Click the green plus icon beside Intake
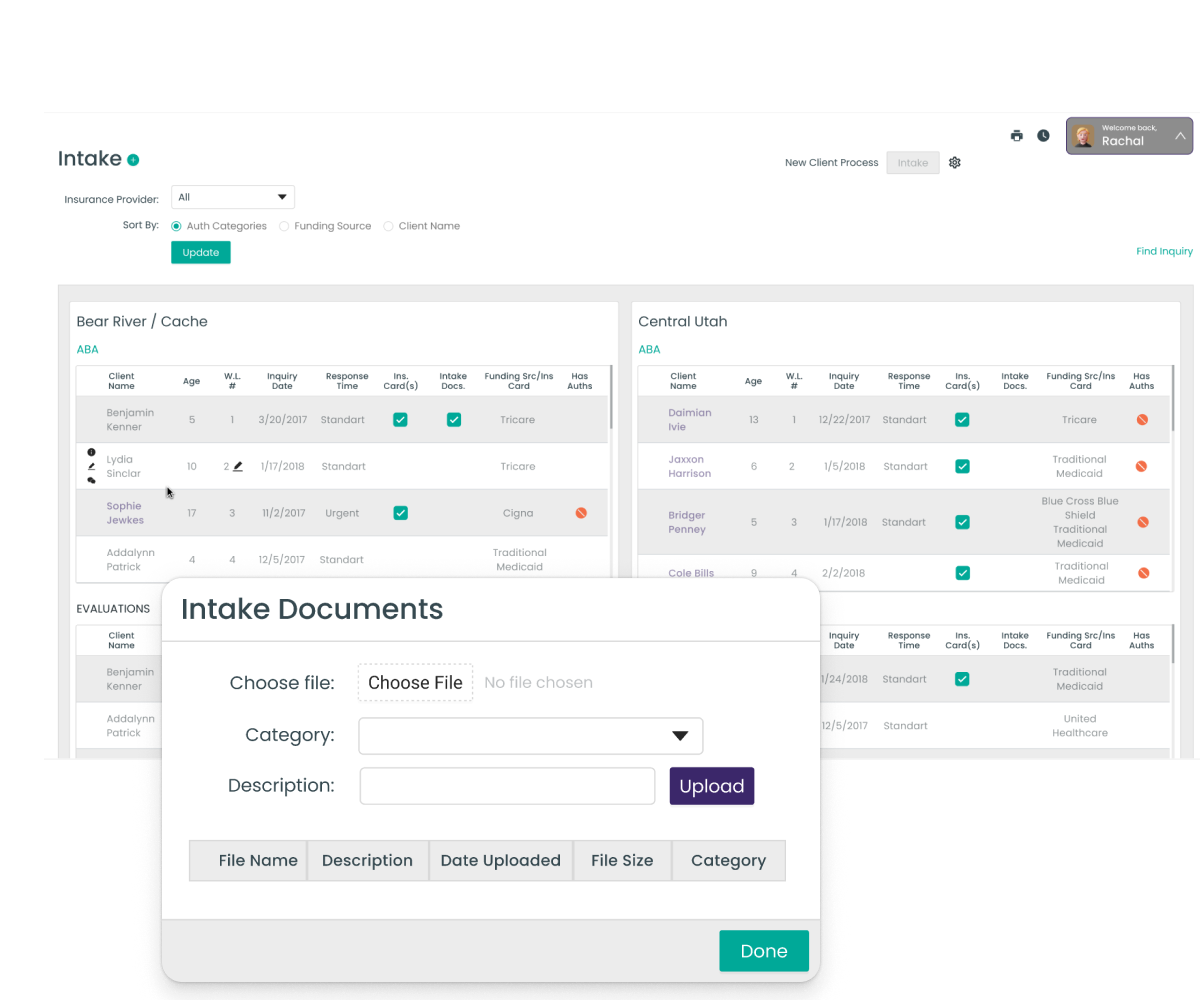 point(133,160)
